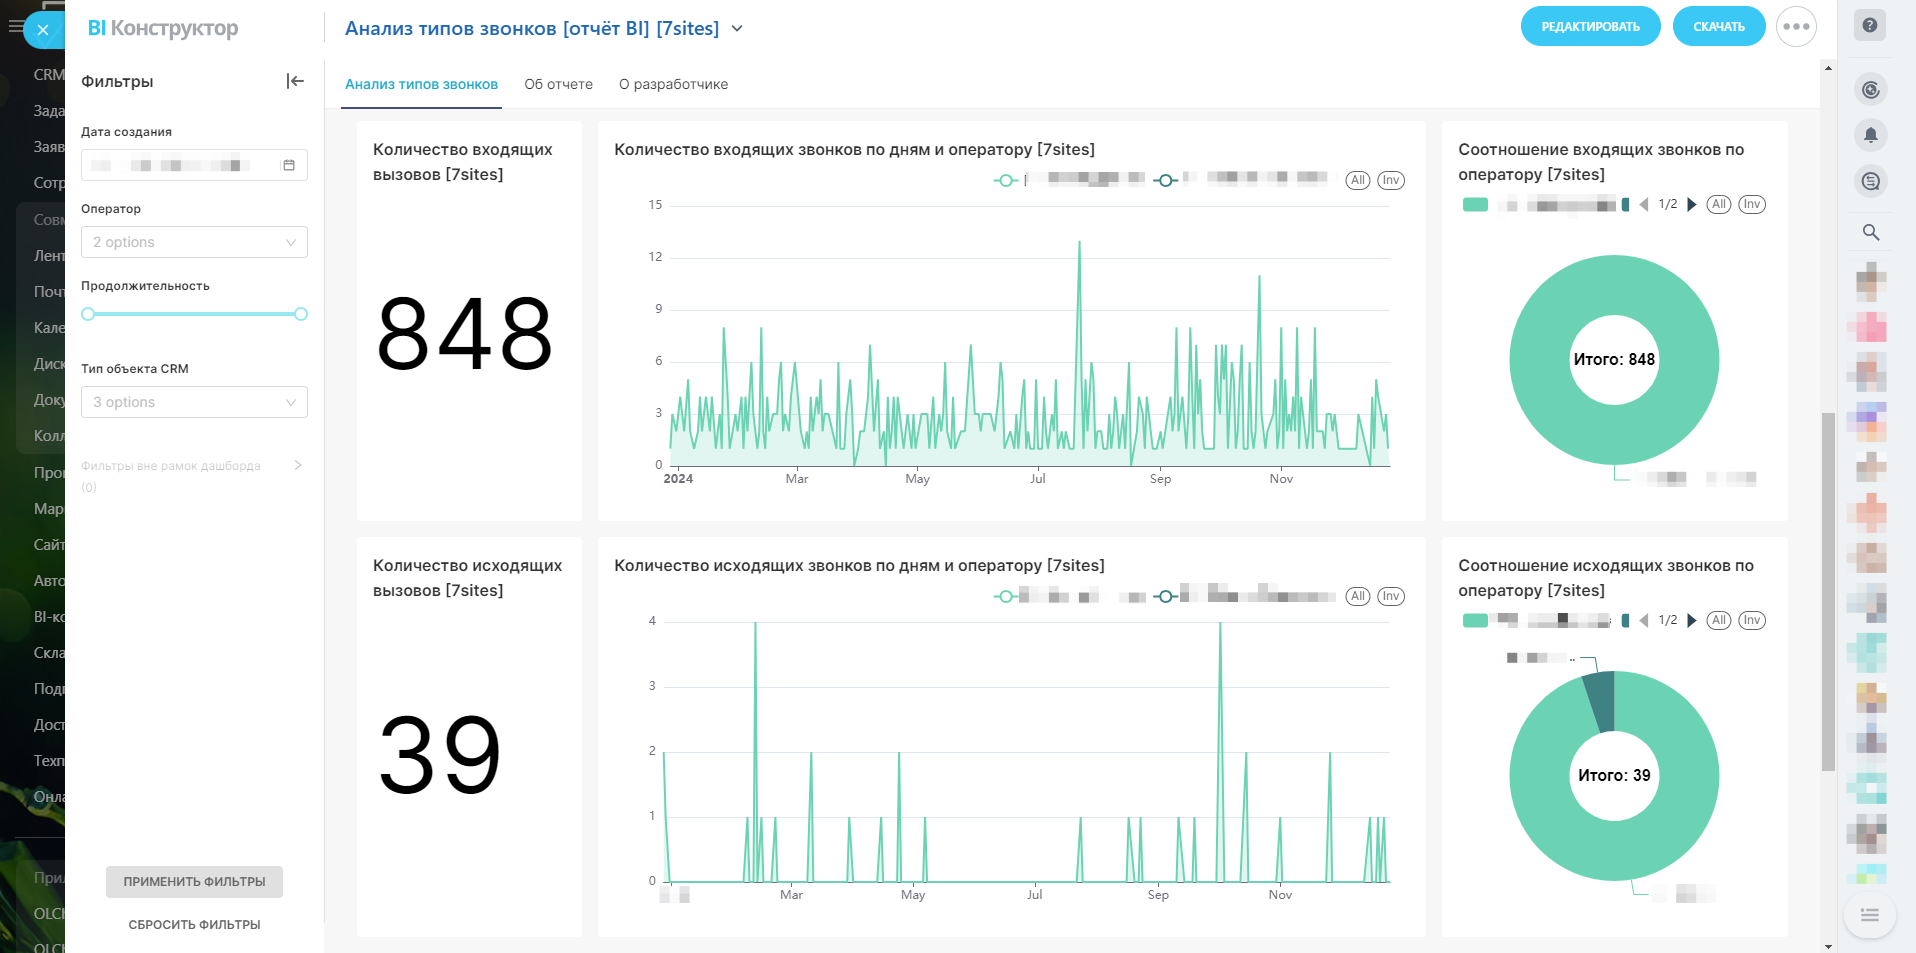Image resolution: width=1916 pixels, height=953 pixels.
Task: Switch to the О разработчике tab
Action: 673,84
